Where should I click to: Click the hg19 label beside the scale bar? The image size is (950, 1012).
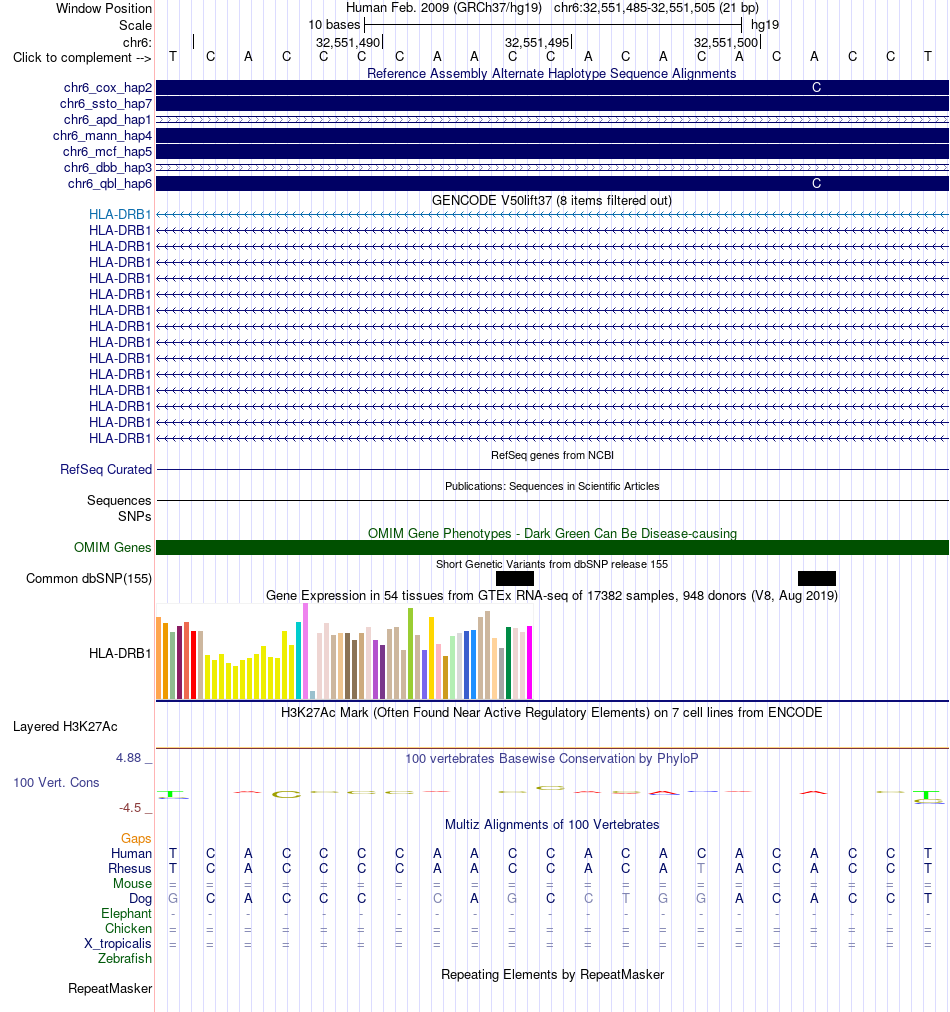coord(765,25)
